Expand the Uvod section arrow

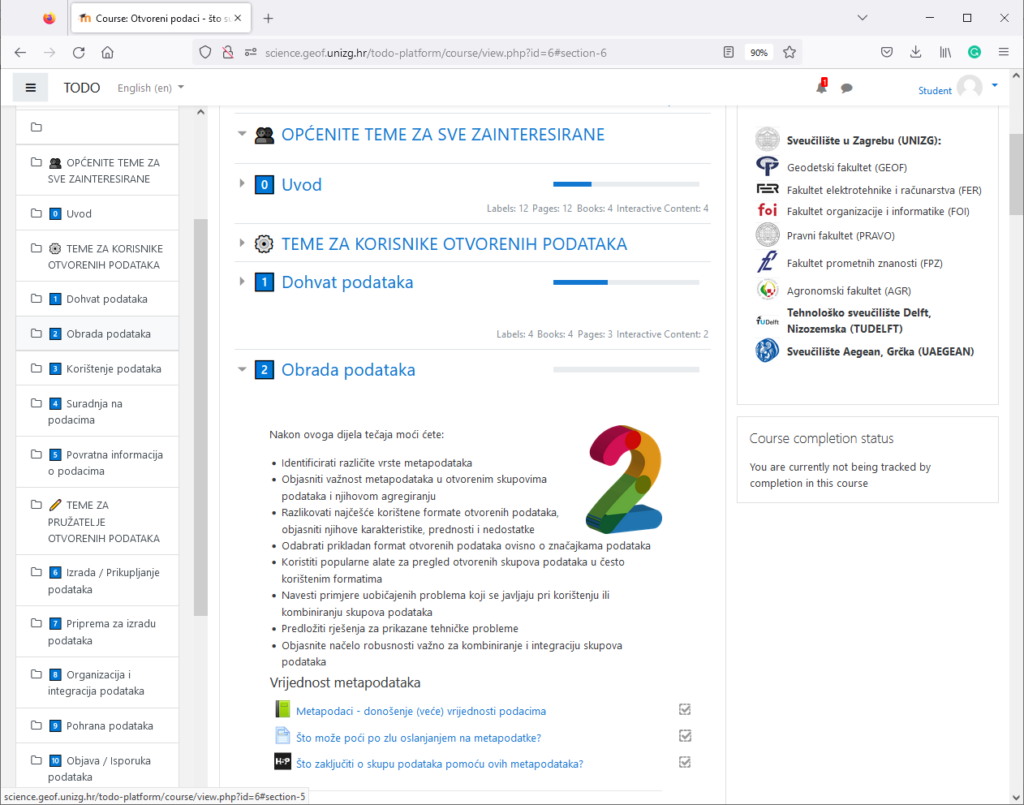pyautogui.click(x=241, y=184)
